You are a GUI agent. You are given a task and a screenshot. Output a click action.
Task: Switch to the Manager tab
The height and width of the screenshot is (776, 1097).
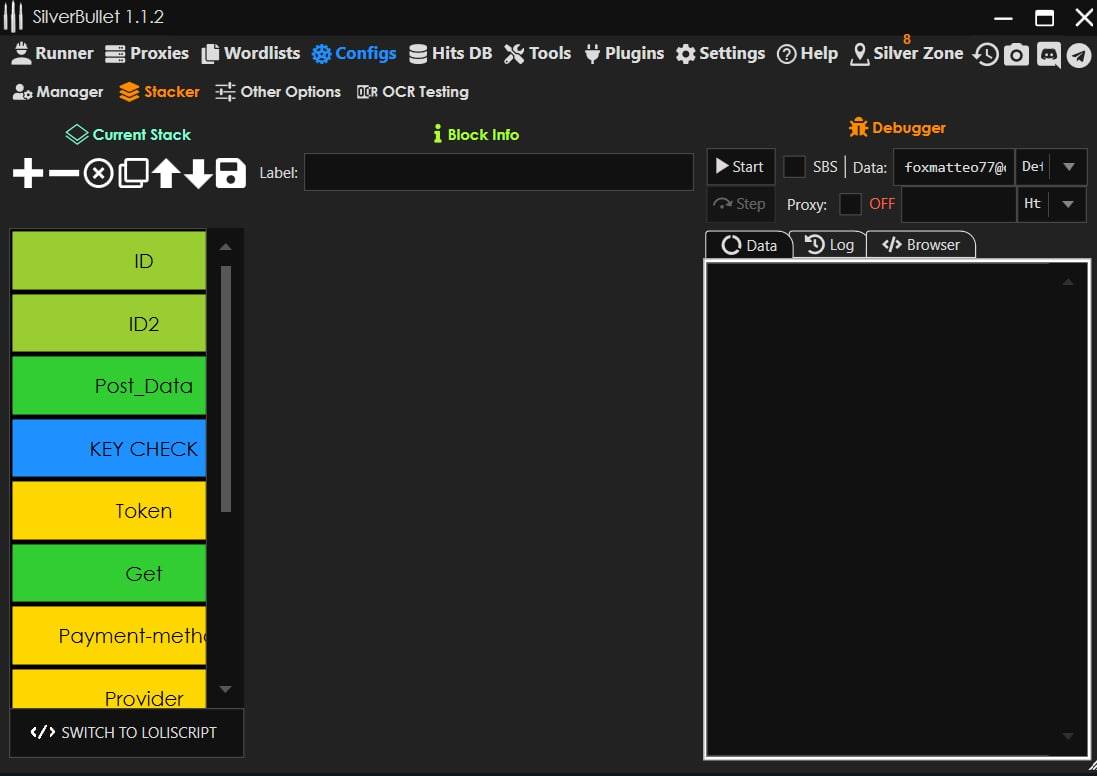click(58, 92)
